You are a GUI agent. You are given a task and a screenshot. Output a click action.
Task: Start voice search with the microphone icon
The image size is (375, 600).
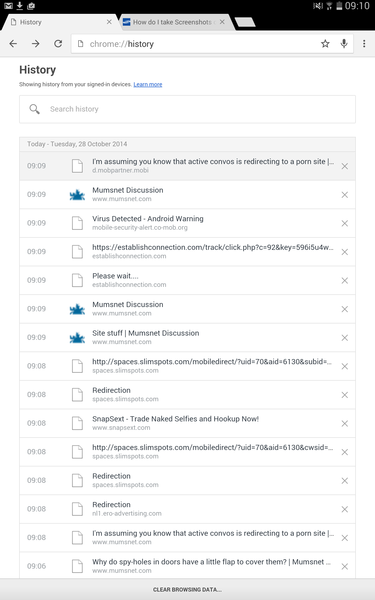point(344,44)
